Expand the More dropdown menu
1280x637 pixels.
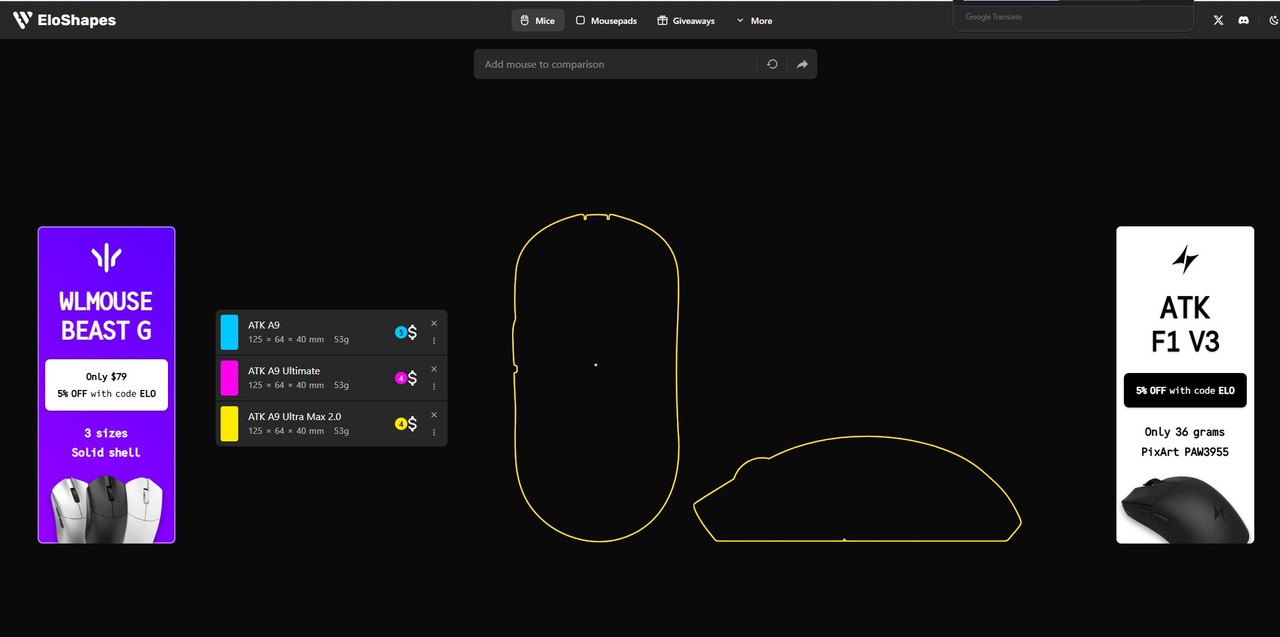click(754, 20)
